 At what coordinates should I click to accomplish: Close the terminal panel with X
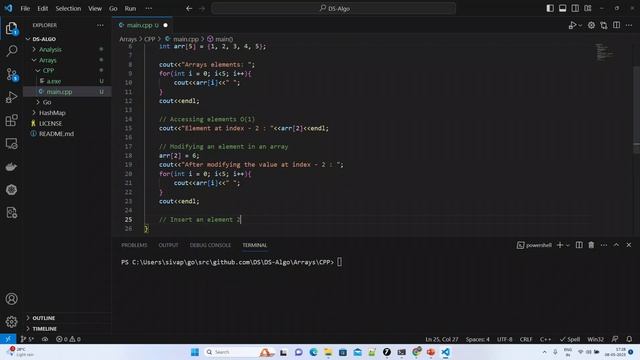point(629,245)
